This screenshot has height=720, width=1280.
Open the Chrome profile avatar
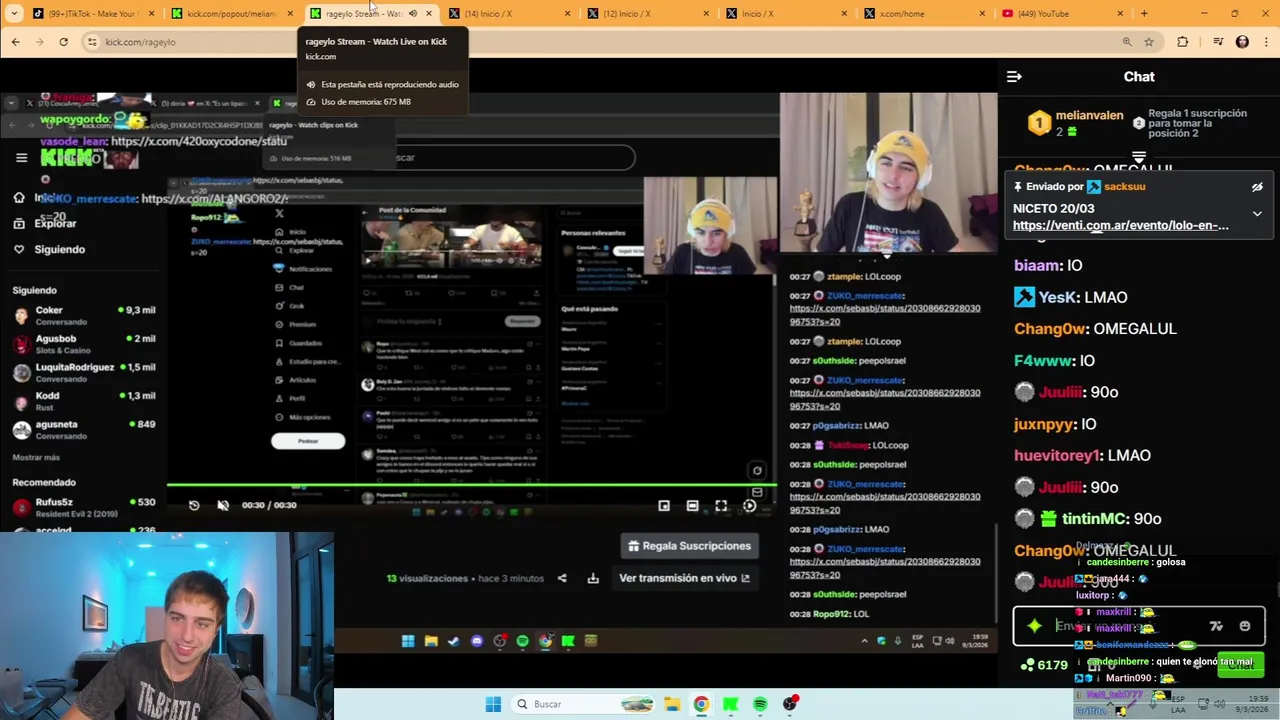[1242, 42]
